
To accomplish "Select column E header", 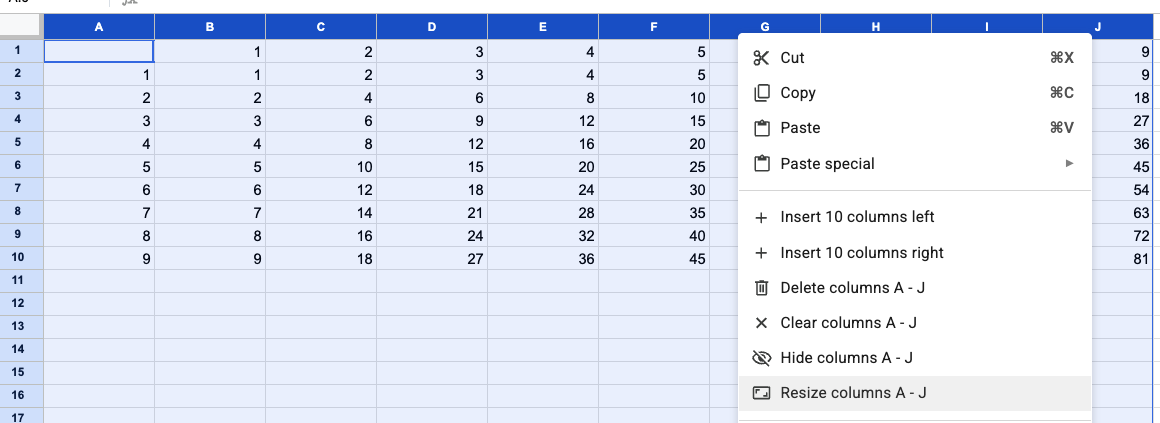I will [542, 28].
